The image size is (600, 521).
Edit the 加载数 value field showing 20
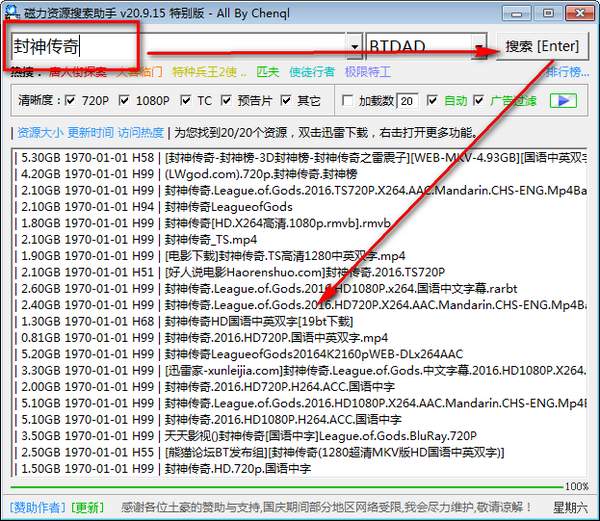[408, 101]
